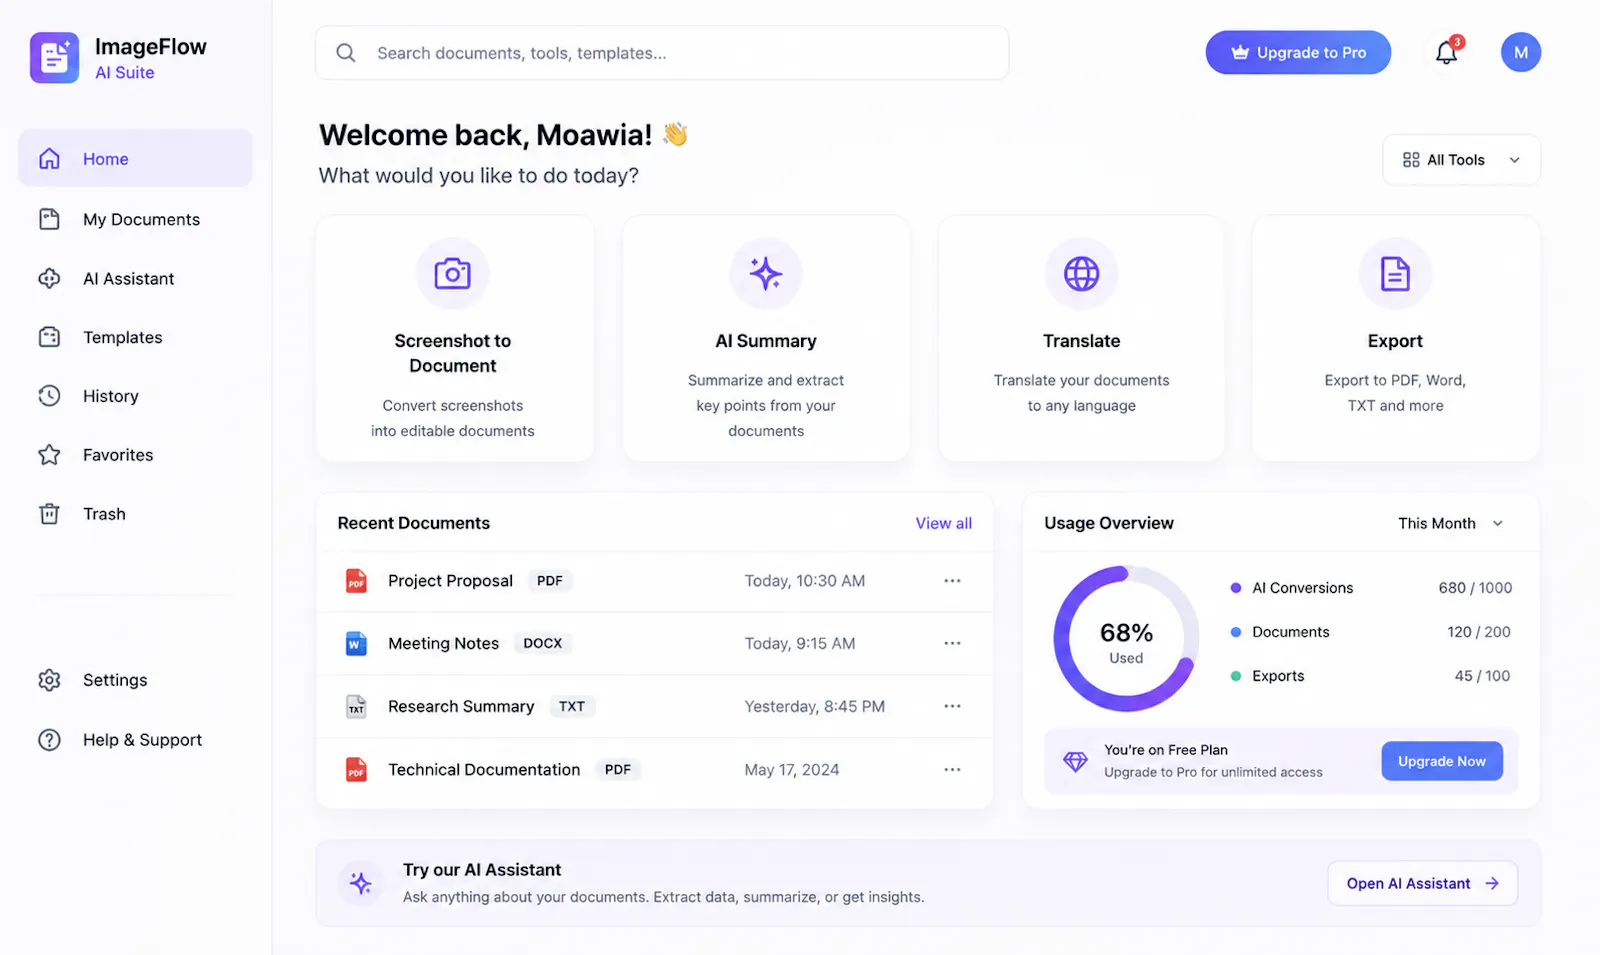
Task: Open more options for Meeting Notes
Action: [952, 643]
